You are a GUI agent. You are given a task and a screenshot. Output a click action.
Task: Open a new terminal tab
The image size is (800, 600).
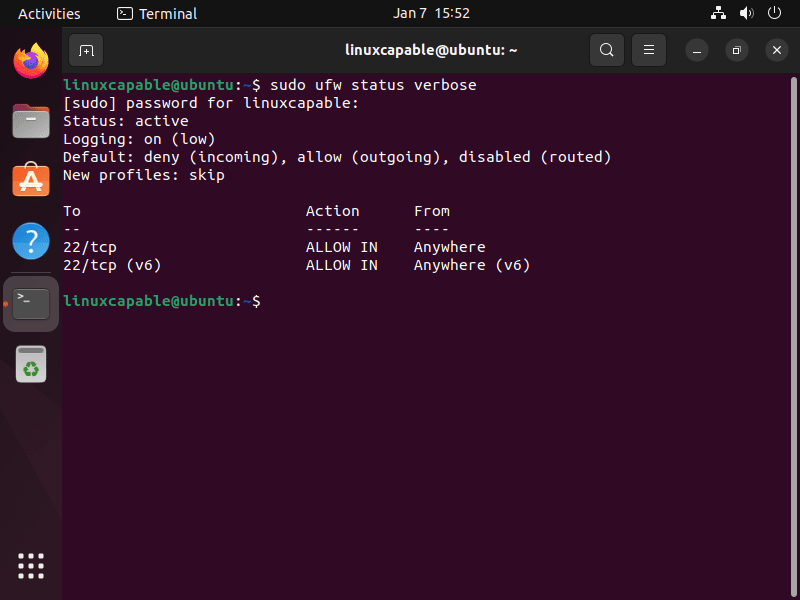pyautogui.click(x=85, y=49)
